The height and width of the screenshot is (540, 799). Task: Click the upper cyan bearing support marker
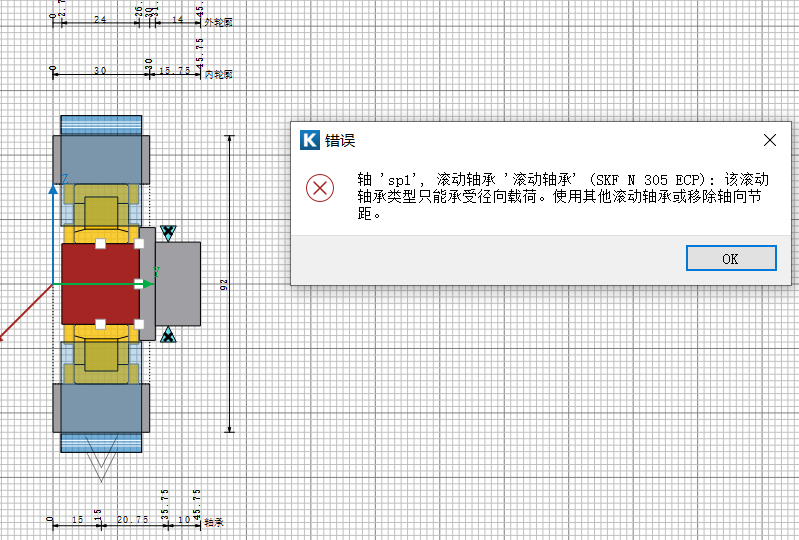click(168, 233)
